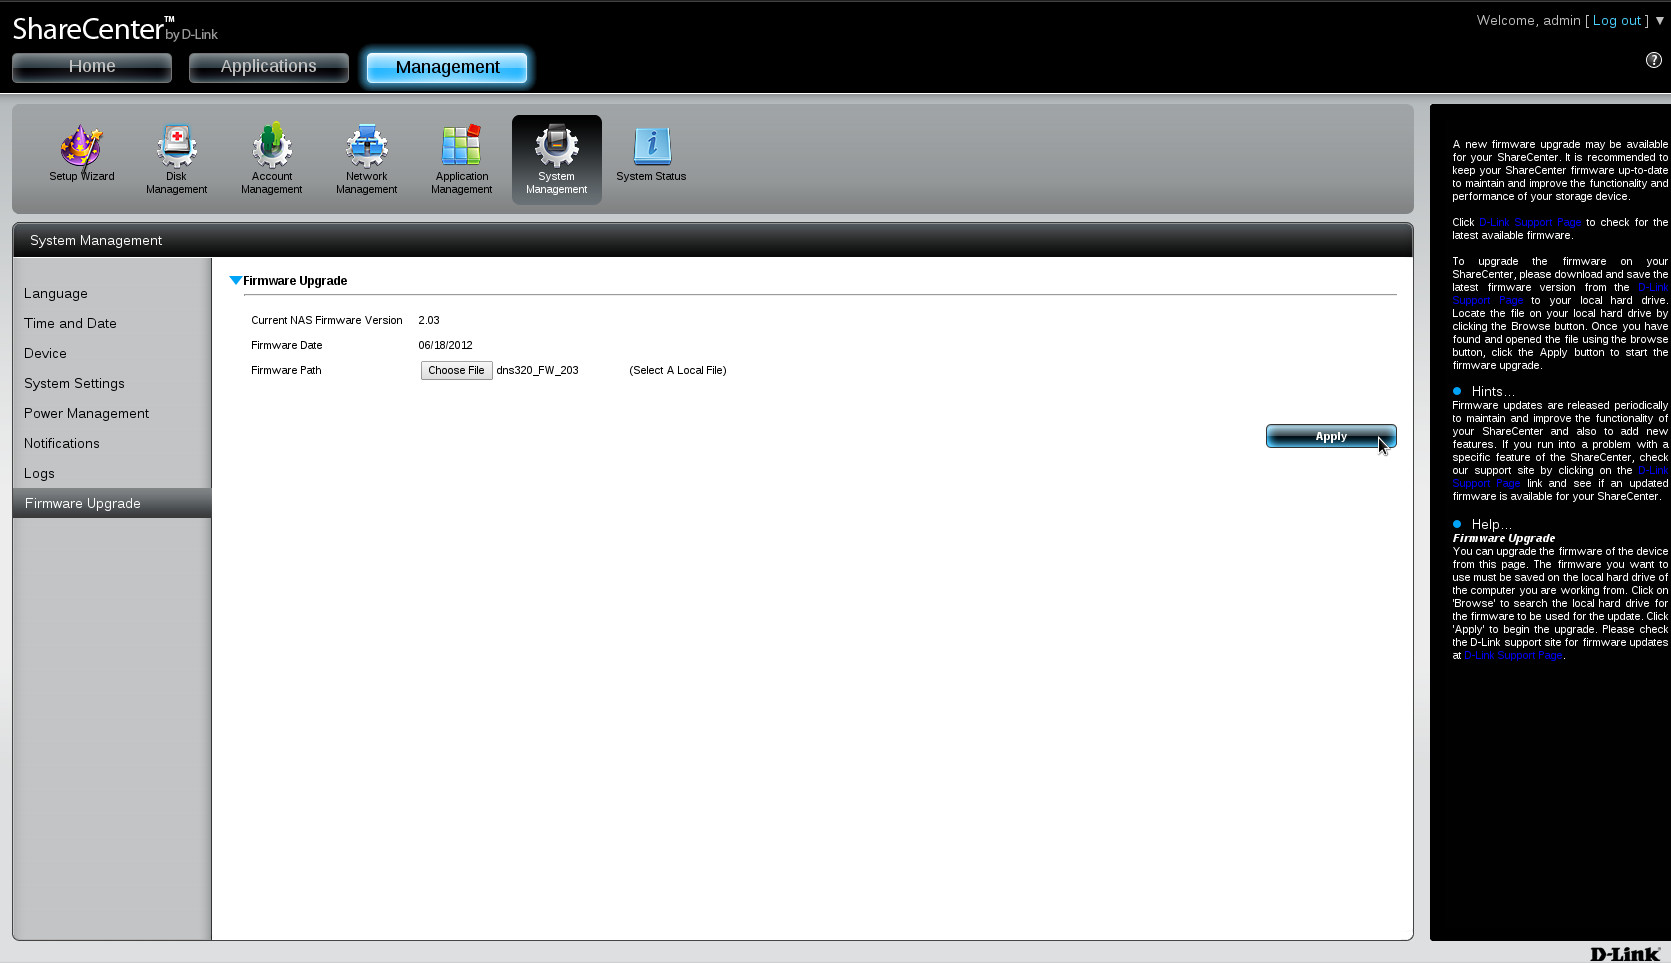Viewport: 1671px width, 963px height.
Task: Click the 'Welcome, admin' text
Action: tap(1528, 20)
